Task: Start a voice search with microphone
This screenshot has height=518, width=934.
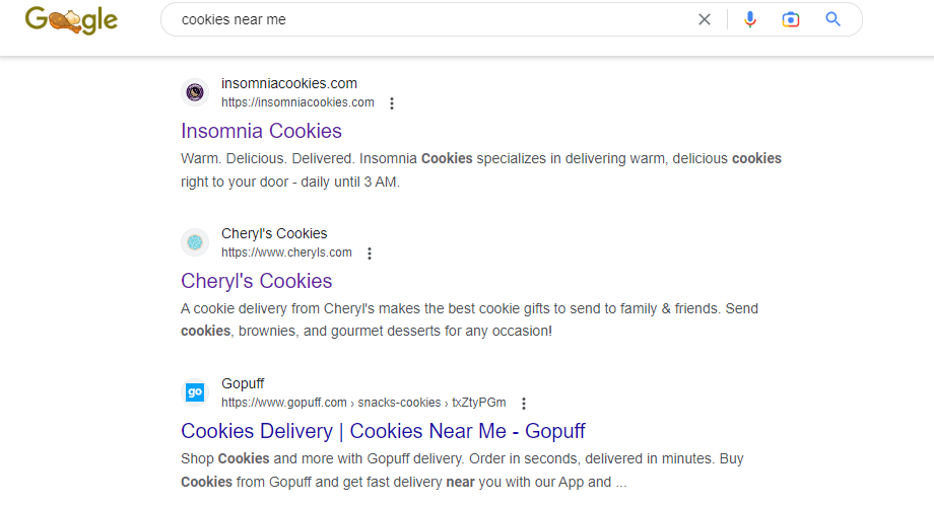Action: tap(750, 20)
